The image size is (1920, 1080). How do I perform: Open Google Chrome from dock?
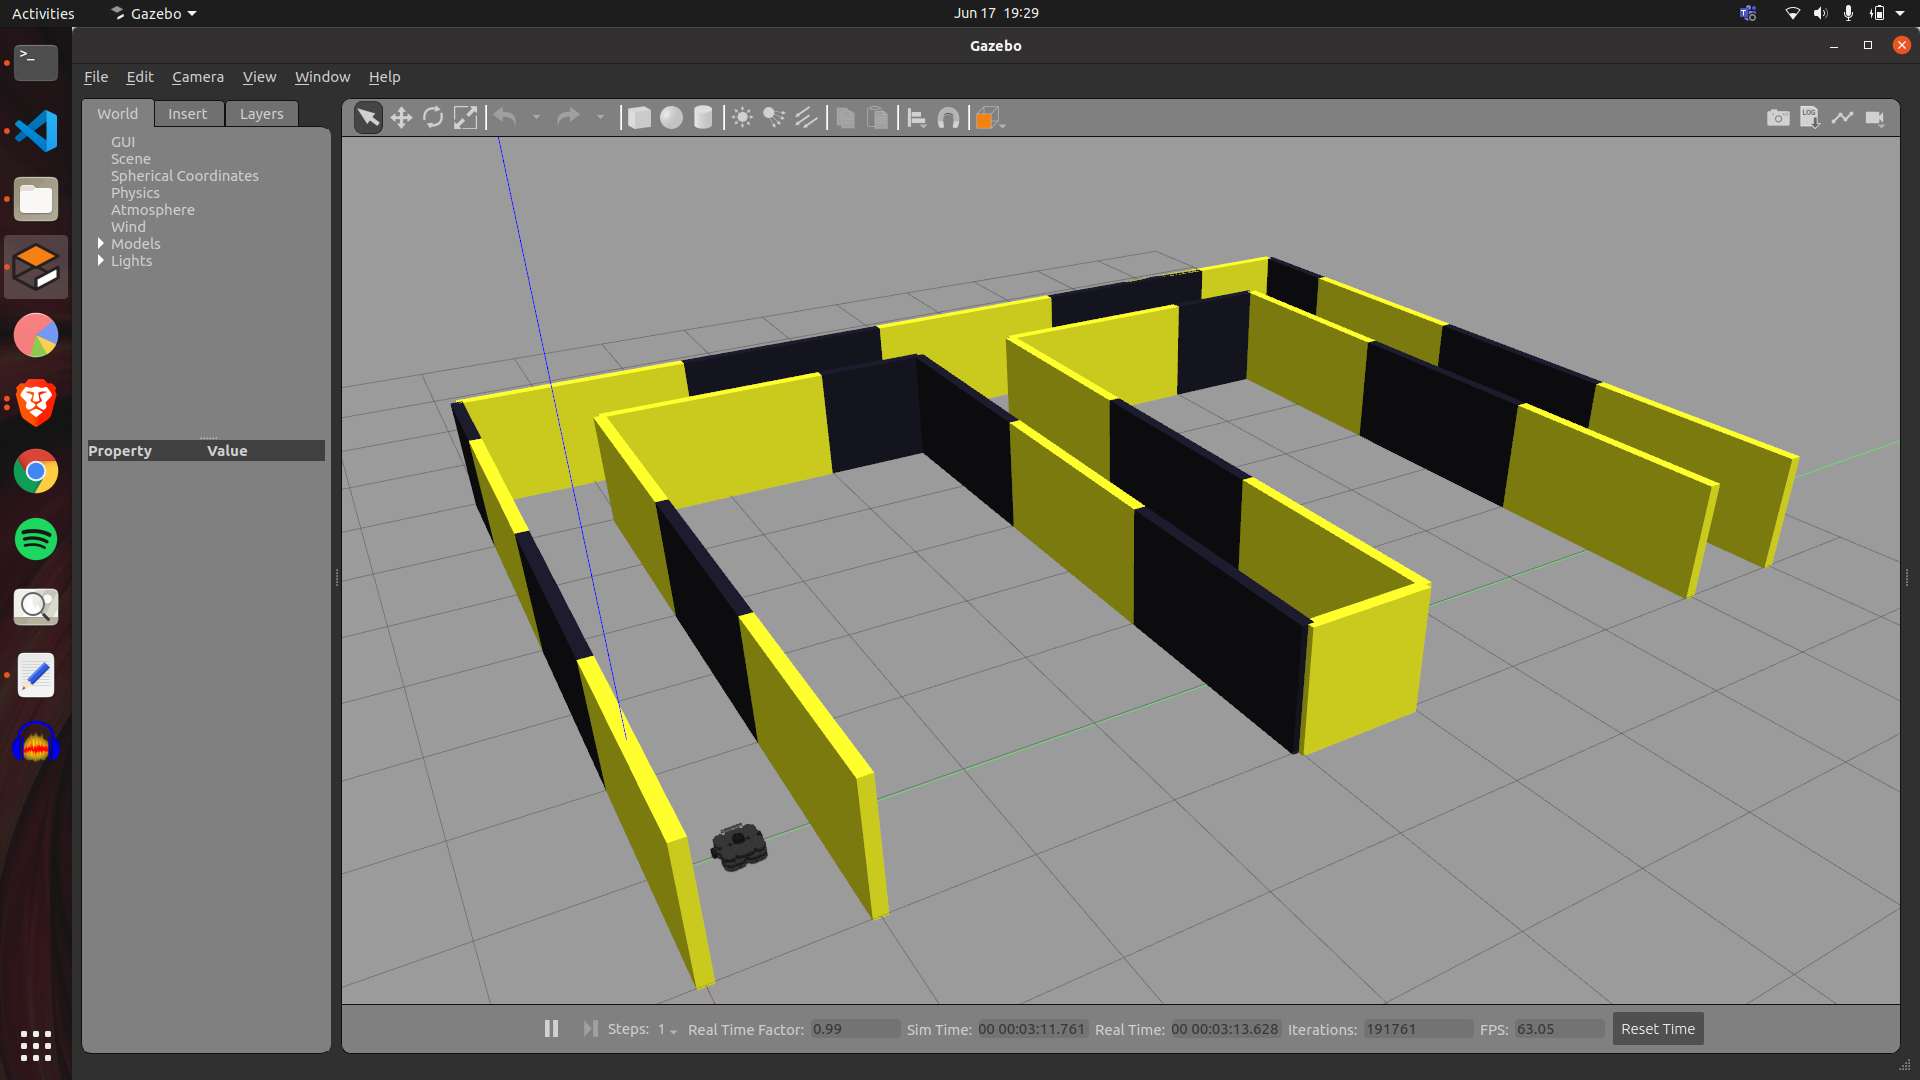36,471
